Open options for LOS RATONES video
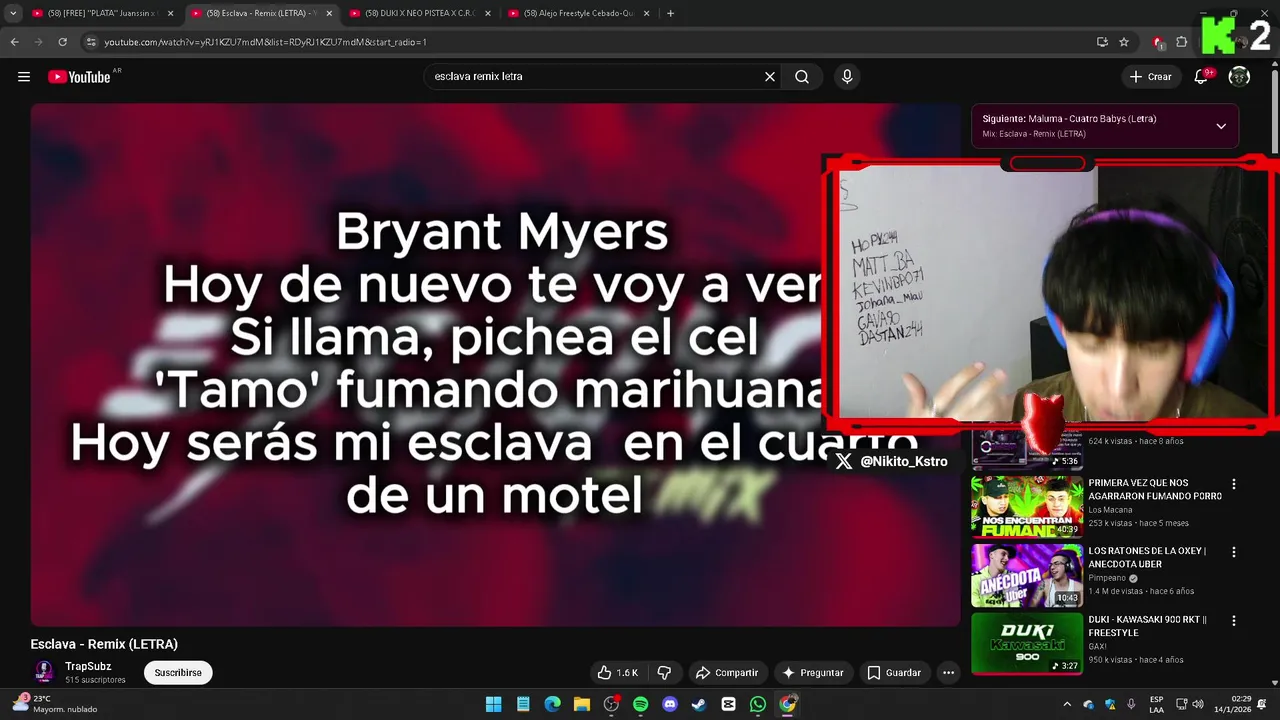Screen dimensions: 1280x720 (1234, 552)
